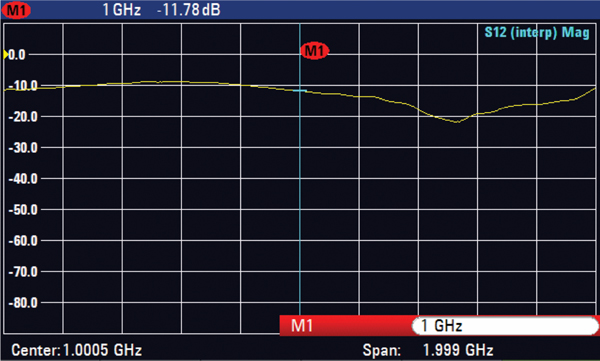The width and height of the screenshot is (600, 361).
Task: Click the yellow reference level arrow
Action: click(6, 54)
